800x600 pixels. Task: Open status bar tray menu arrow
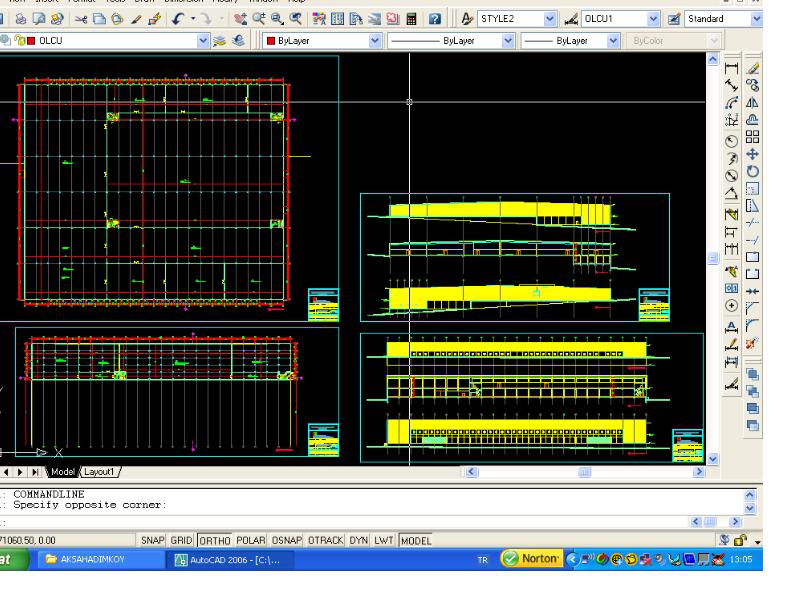[x=758, y=541]
